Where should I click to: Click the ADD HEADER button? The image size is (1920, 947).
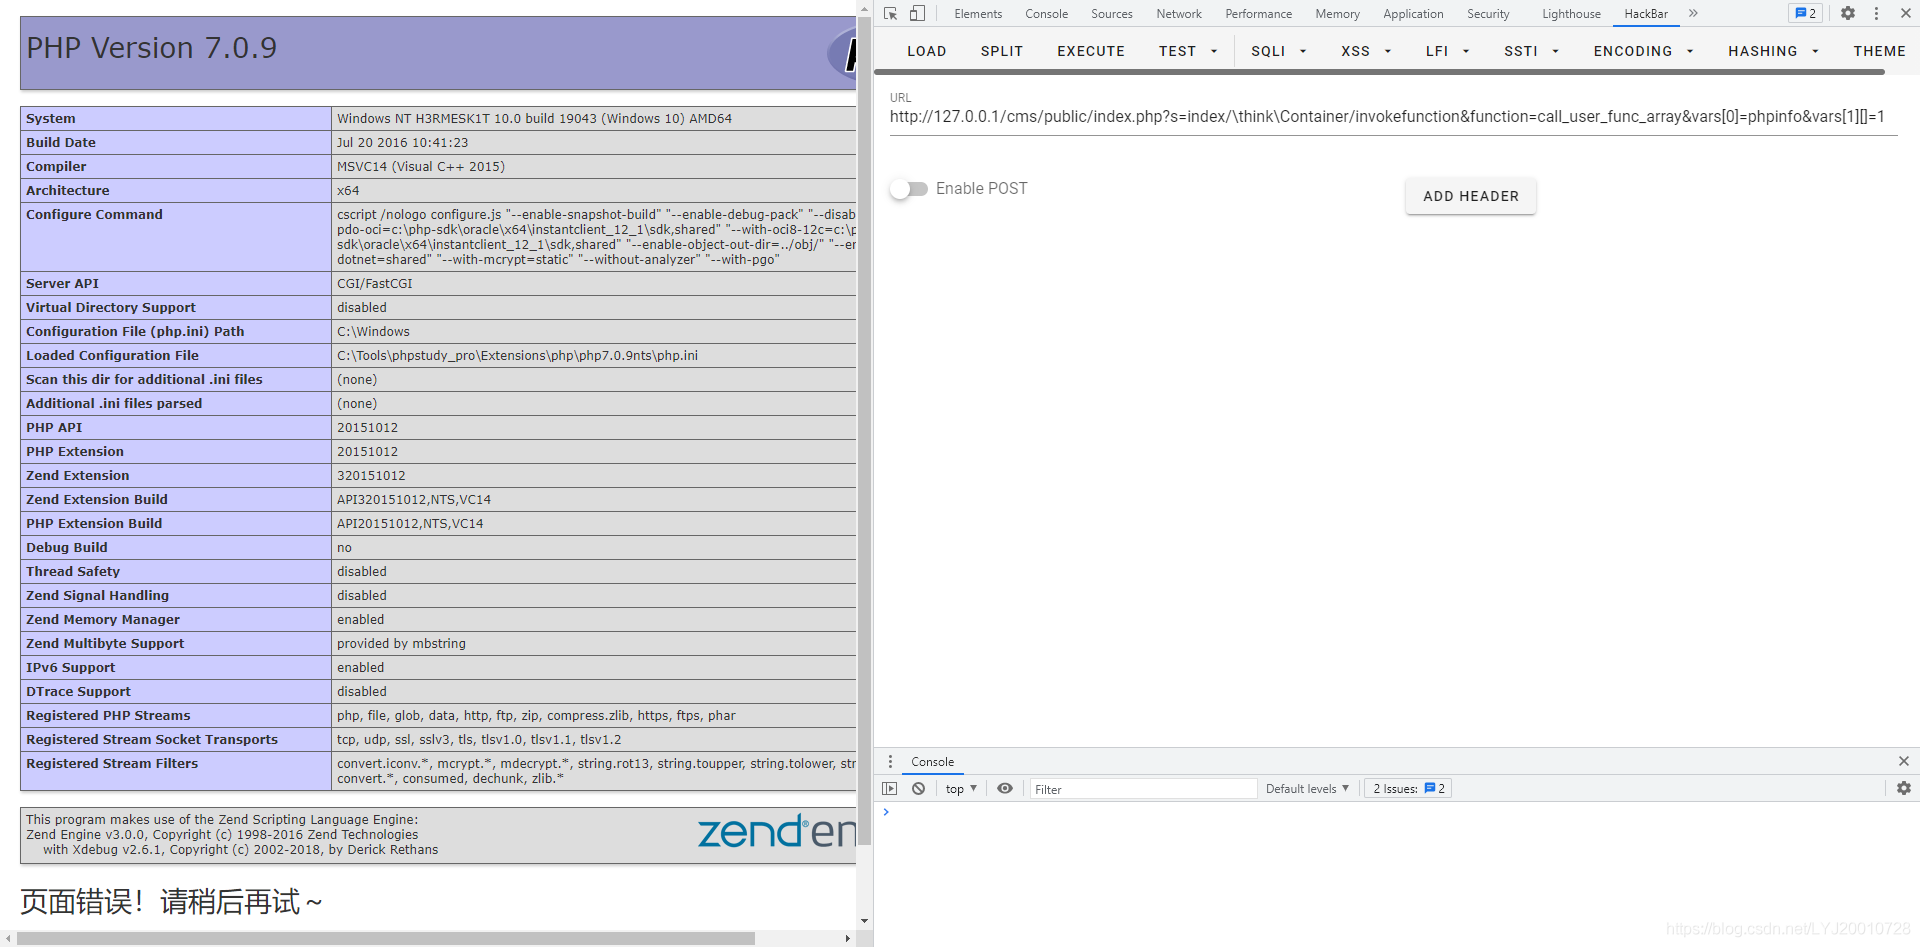1471,196
